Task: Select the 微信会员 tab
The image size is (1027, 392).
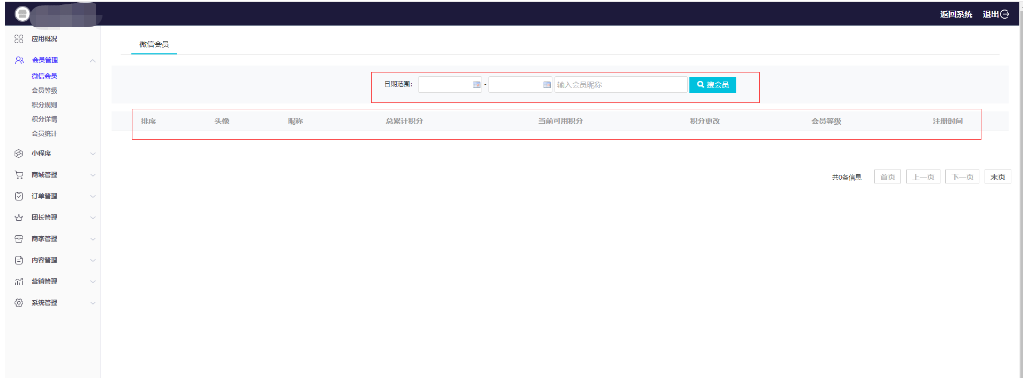Action: click(154, 45)
